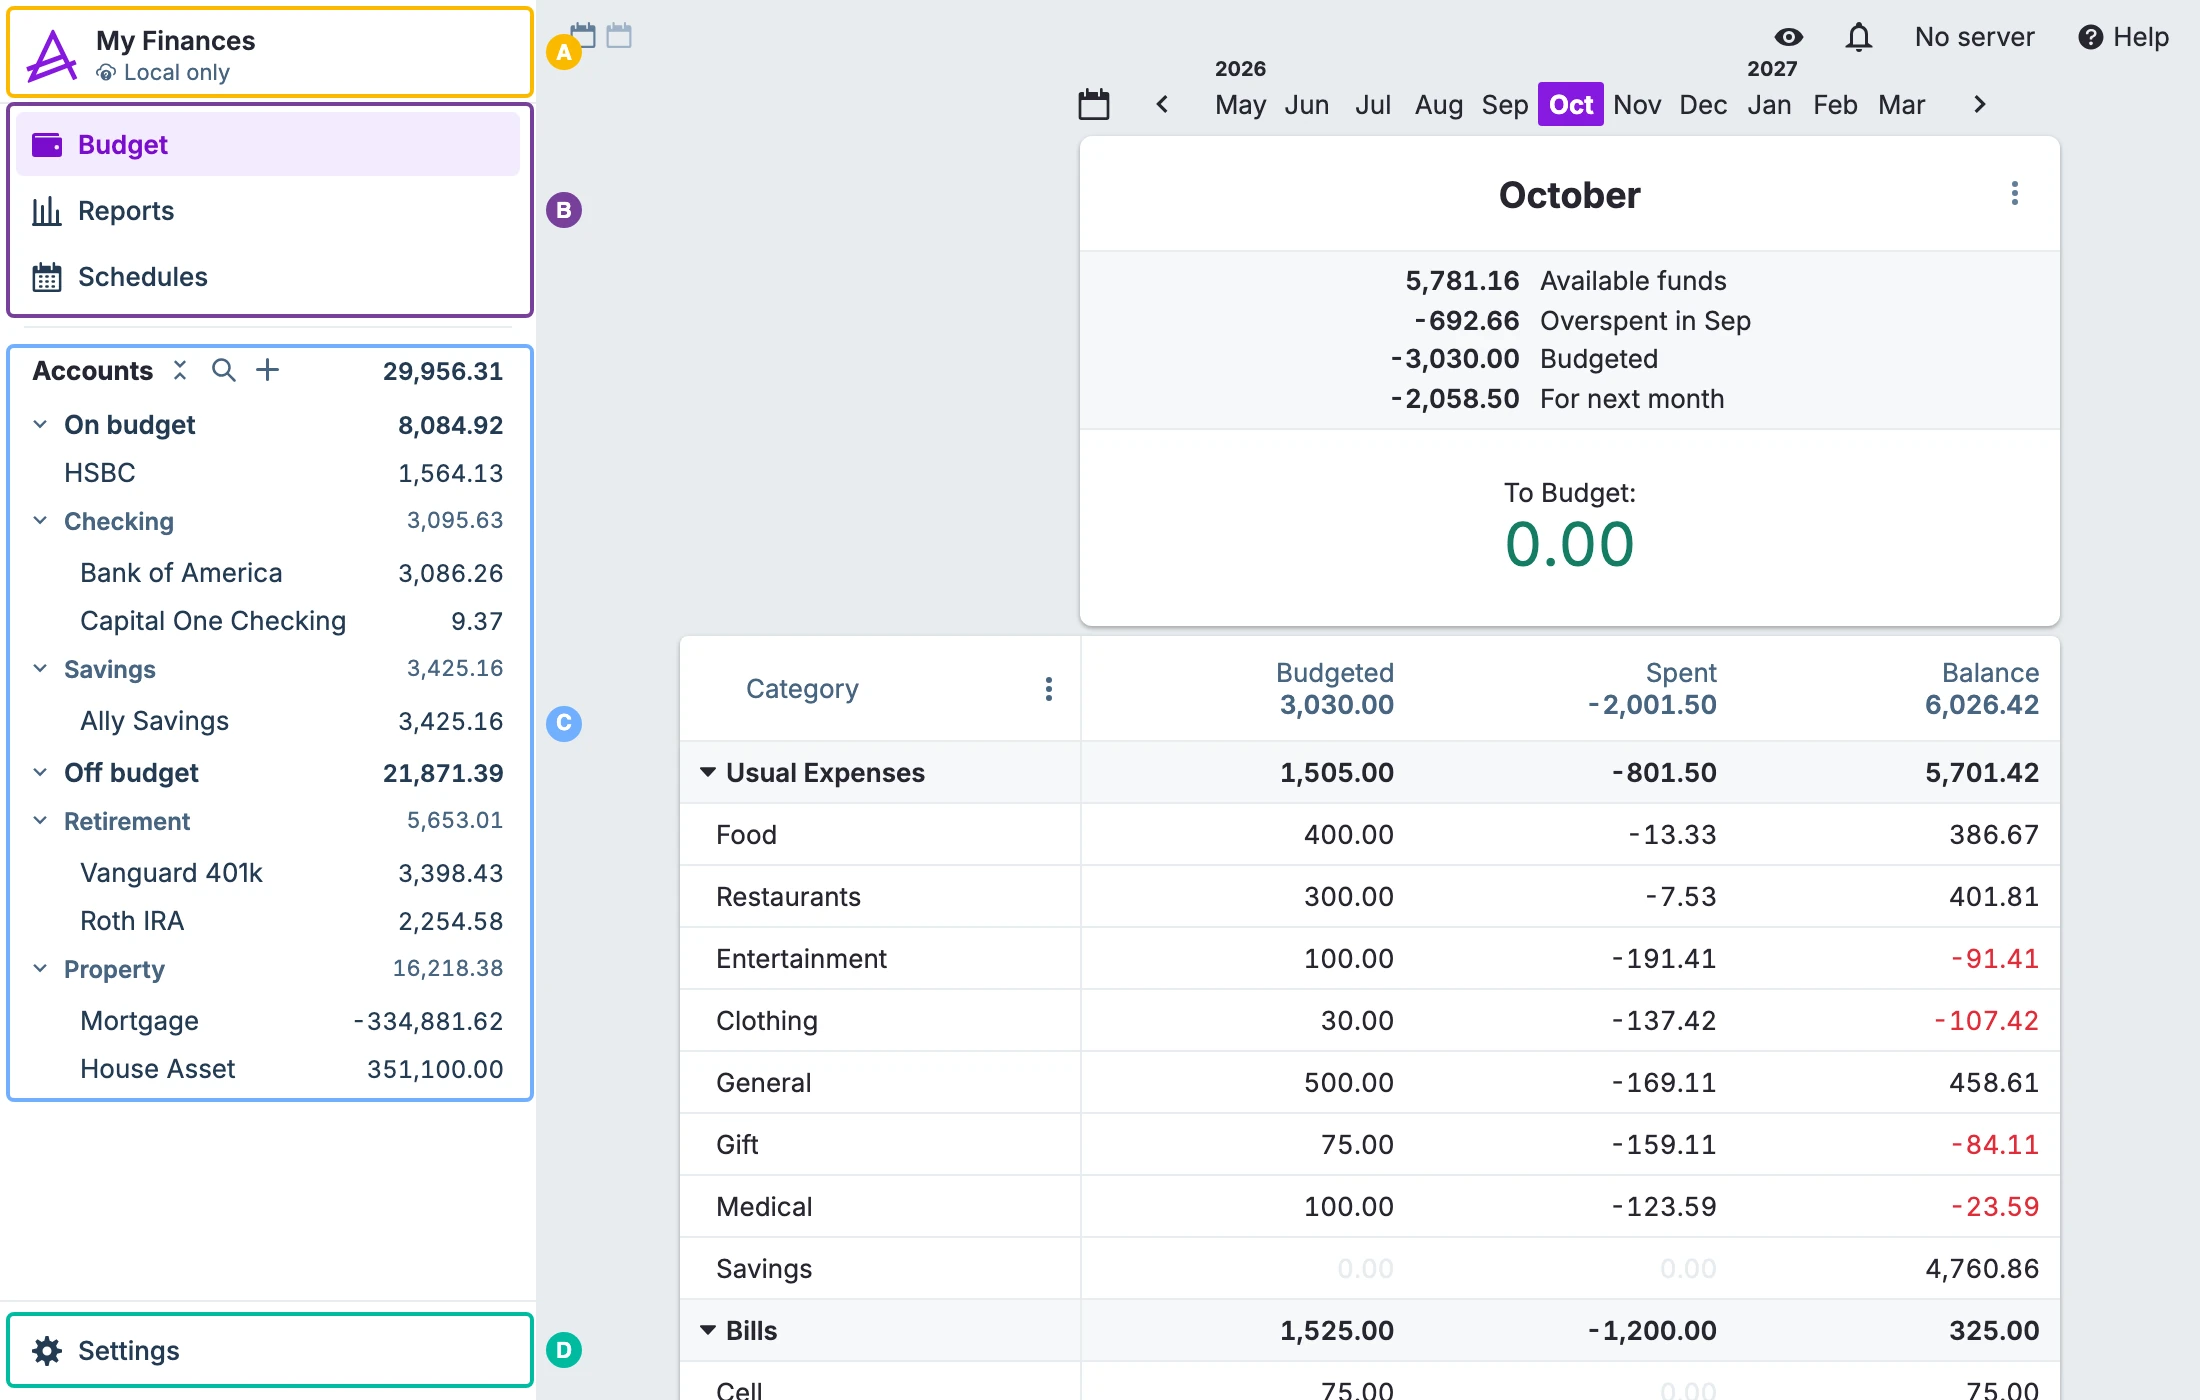Open the Vanguard 401k account
Image resolution: width=2200 pixels, height=1400 pixels.
point(268,872)
